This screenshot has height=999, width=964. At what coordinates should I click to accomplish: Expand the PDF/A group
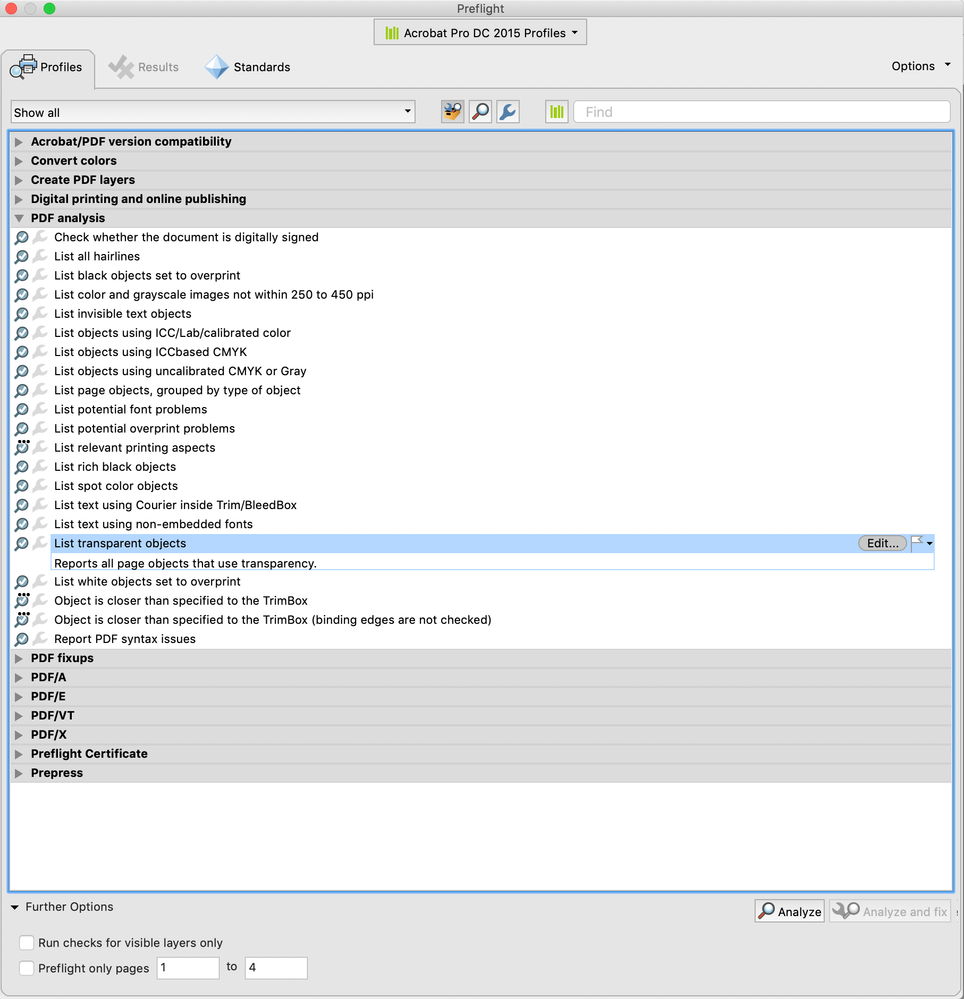[19, 677]
